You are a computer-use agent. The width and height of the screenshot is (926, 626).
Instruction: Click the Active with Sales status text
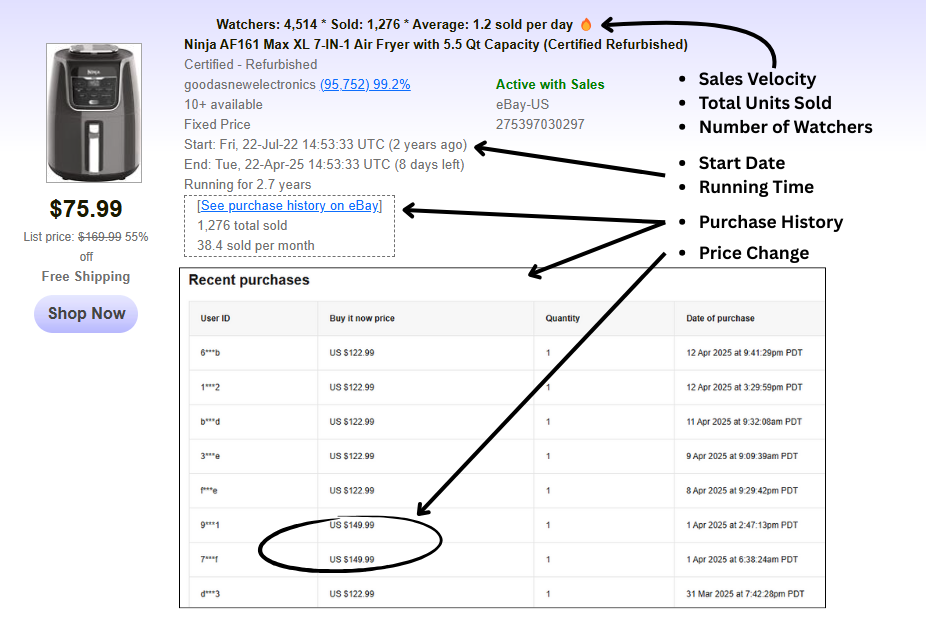point(550,85)
